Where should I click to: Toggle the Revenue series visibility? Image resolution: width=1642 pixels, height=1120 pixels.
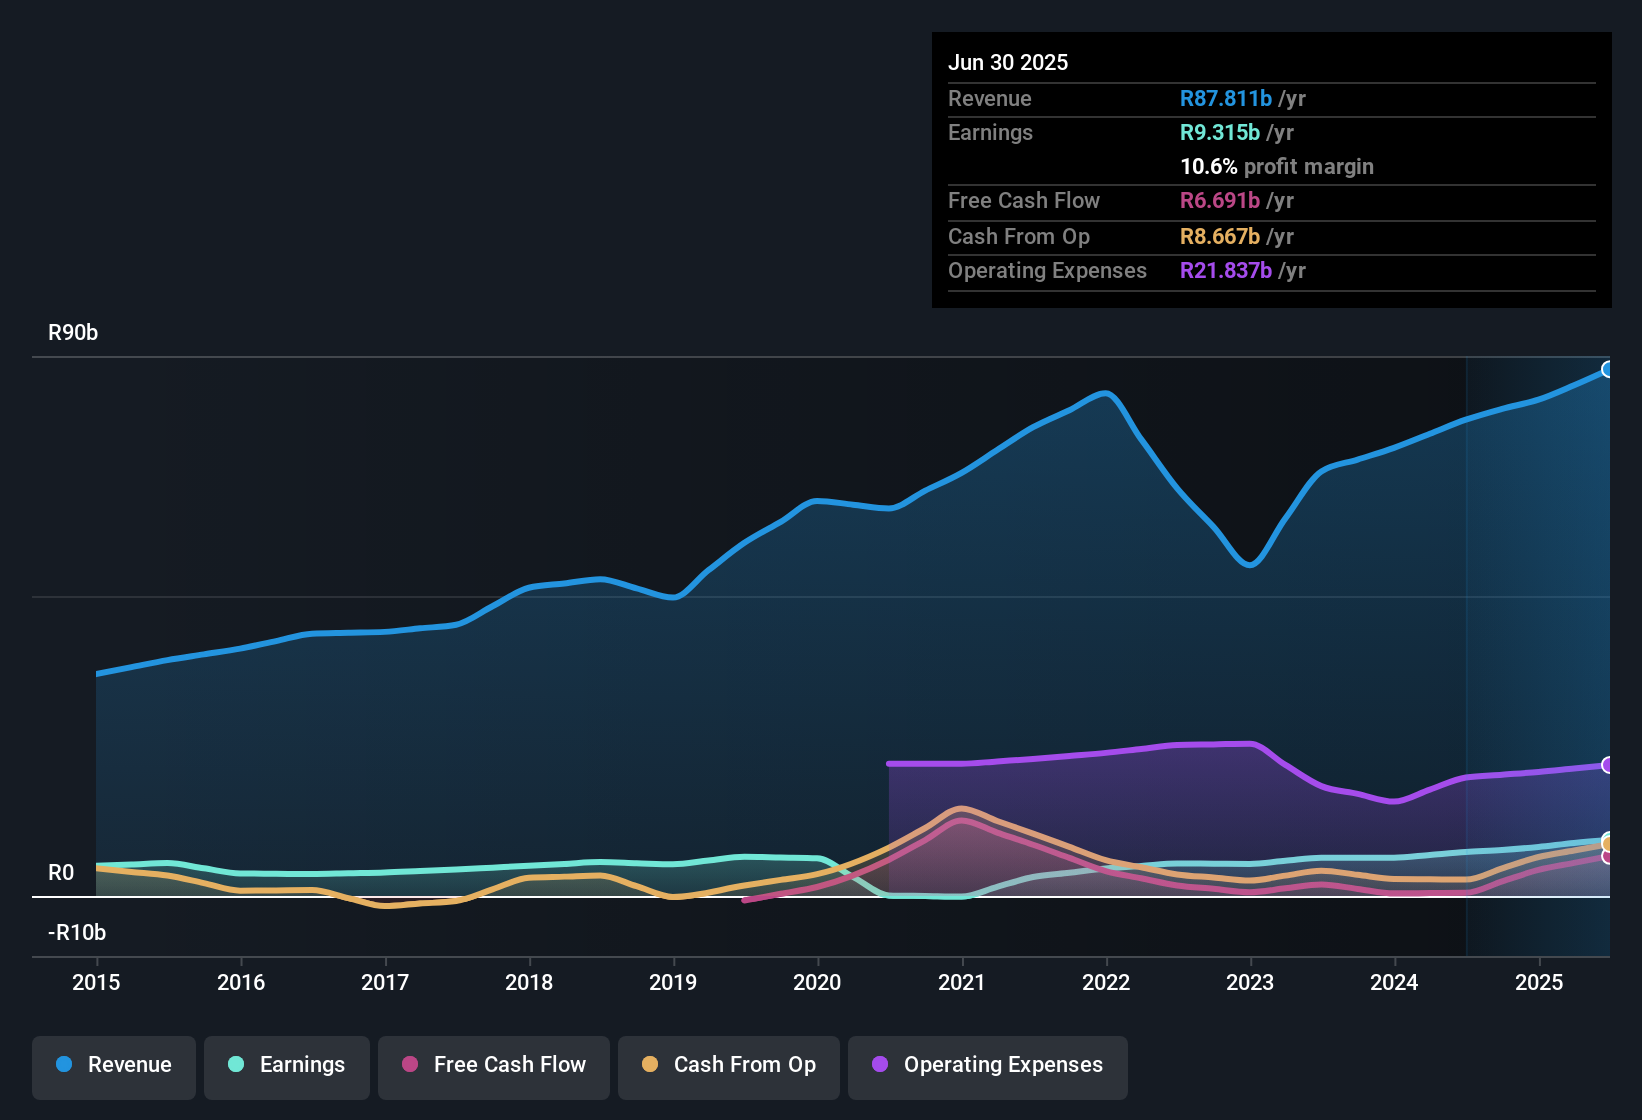(113, 1066)
